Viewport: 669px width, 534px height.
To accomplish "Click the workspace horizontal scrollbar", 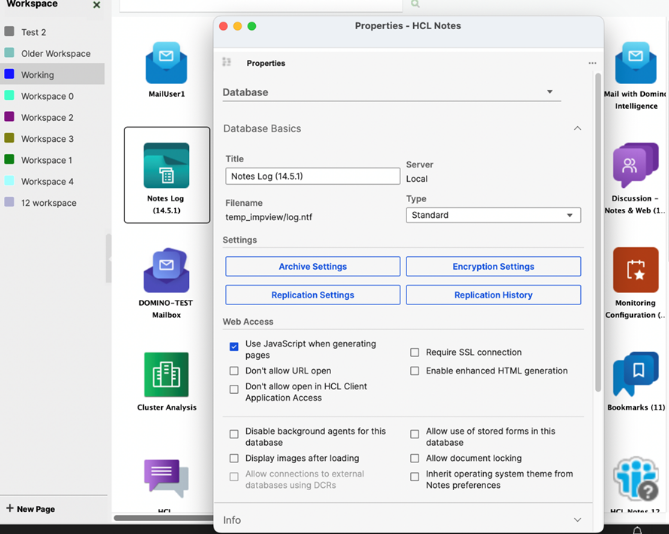I will (164, 518).
